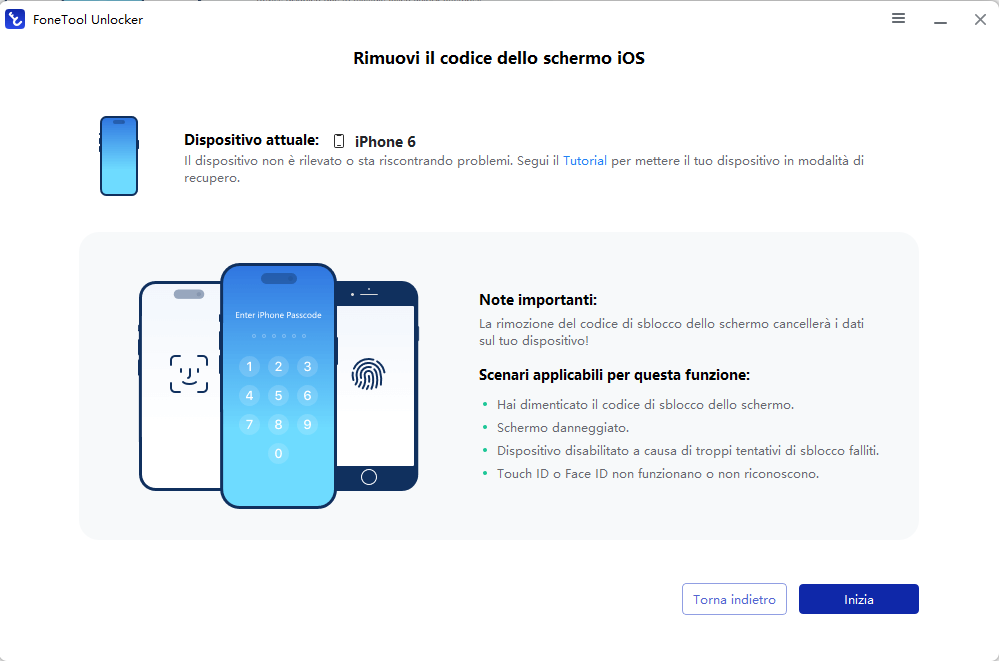Click the home button circle on right phone

(369, 477)
